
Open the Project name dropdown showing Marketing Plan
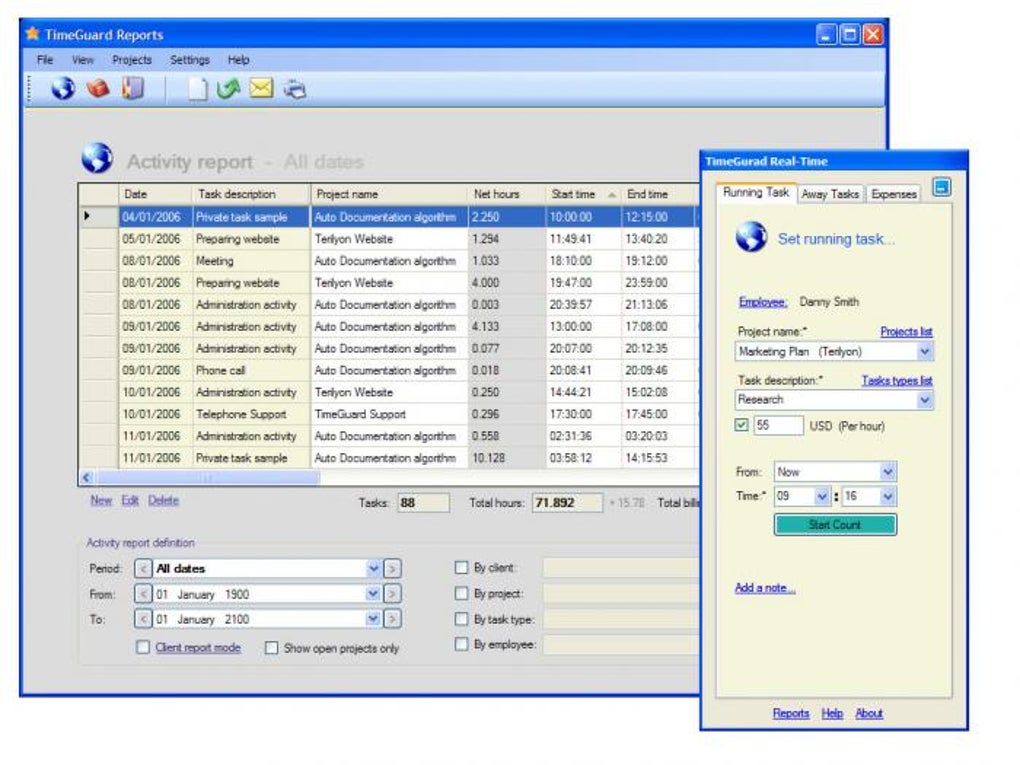coord(927,352)
